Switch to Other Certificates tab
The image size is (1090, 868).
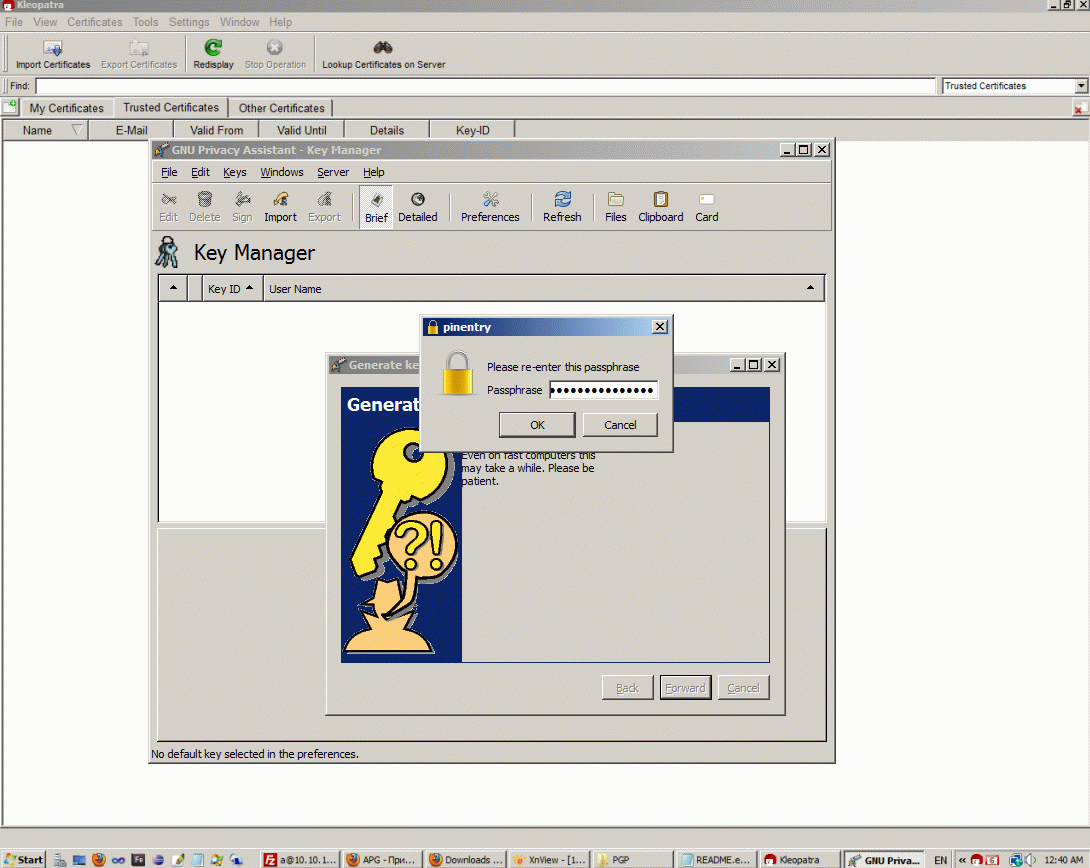coord(282,108)
